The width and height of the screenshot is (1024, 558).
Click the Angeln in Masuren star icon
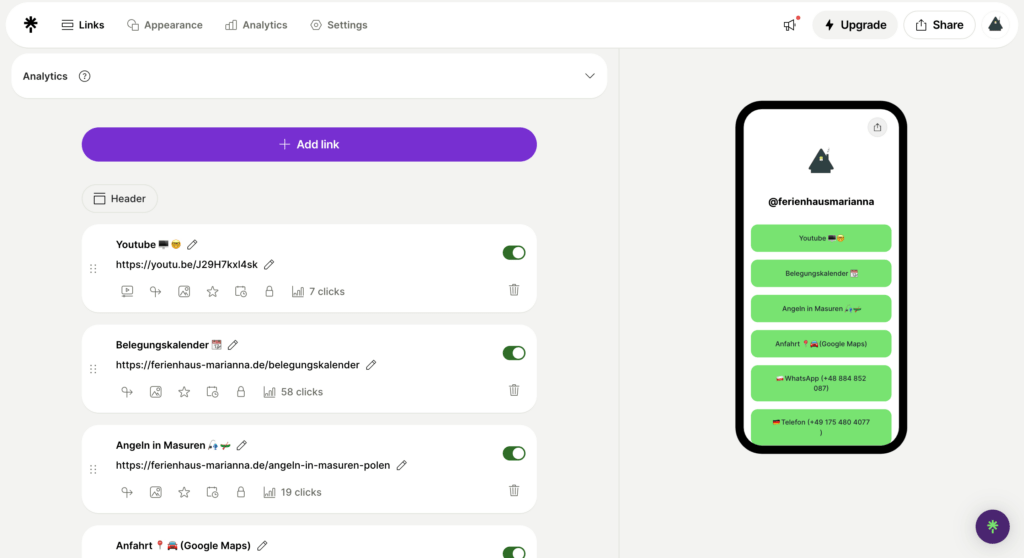coord(184,492)
